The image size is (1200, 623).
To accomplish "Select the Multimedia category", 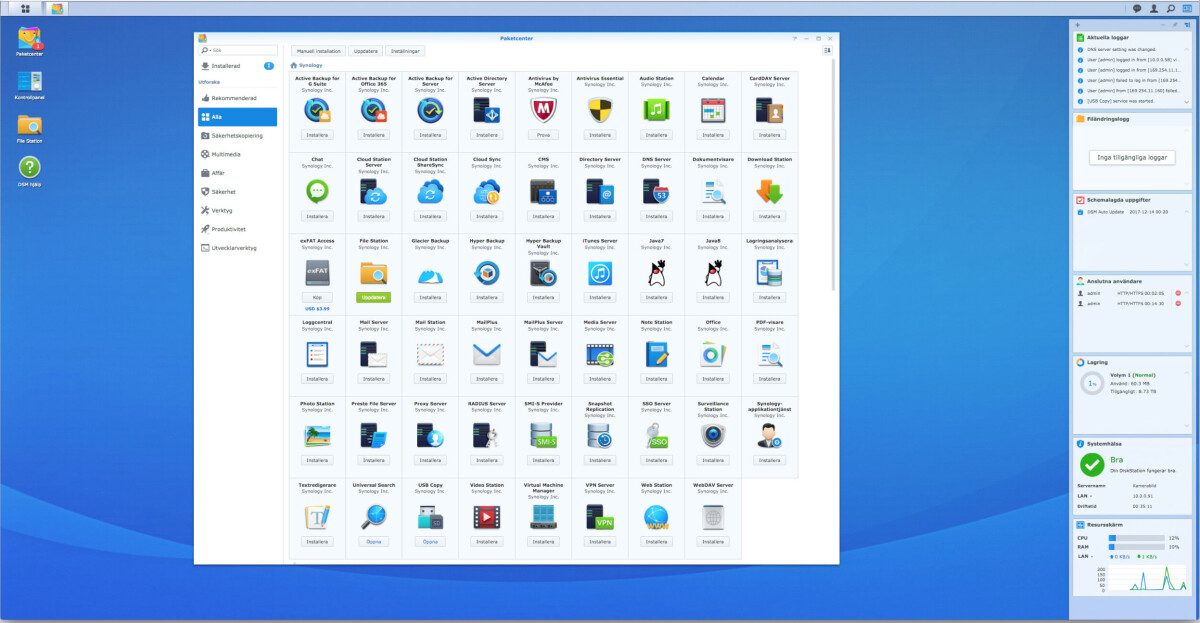I will click(x=238, y=154).
